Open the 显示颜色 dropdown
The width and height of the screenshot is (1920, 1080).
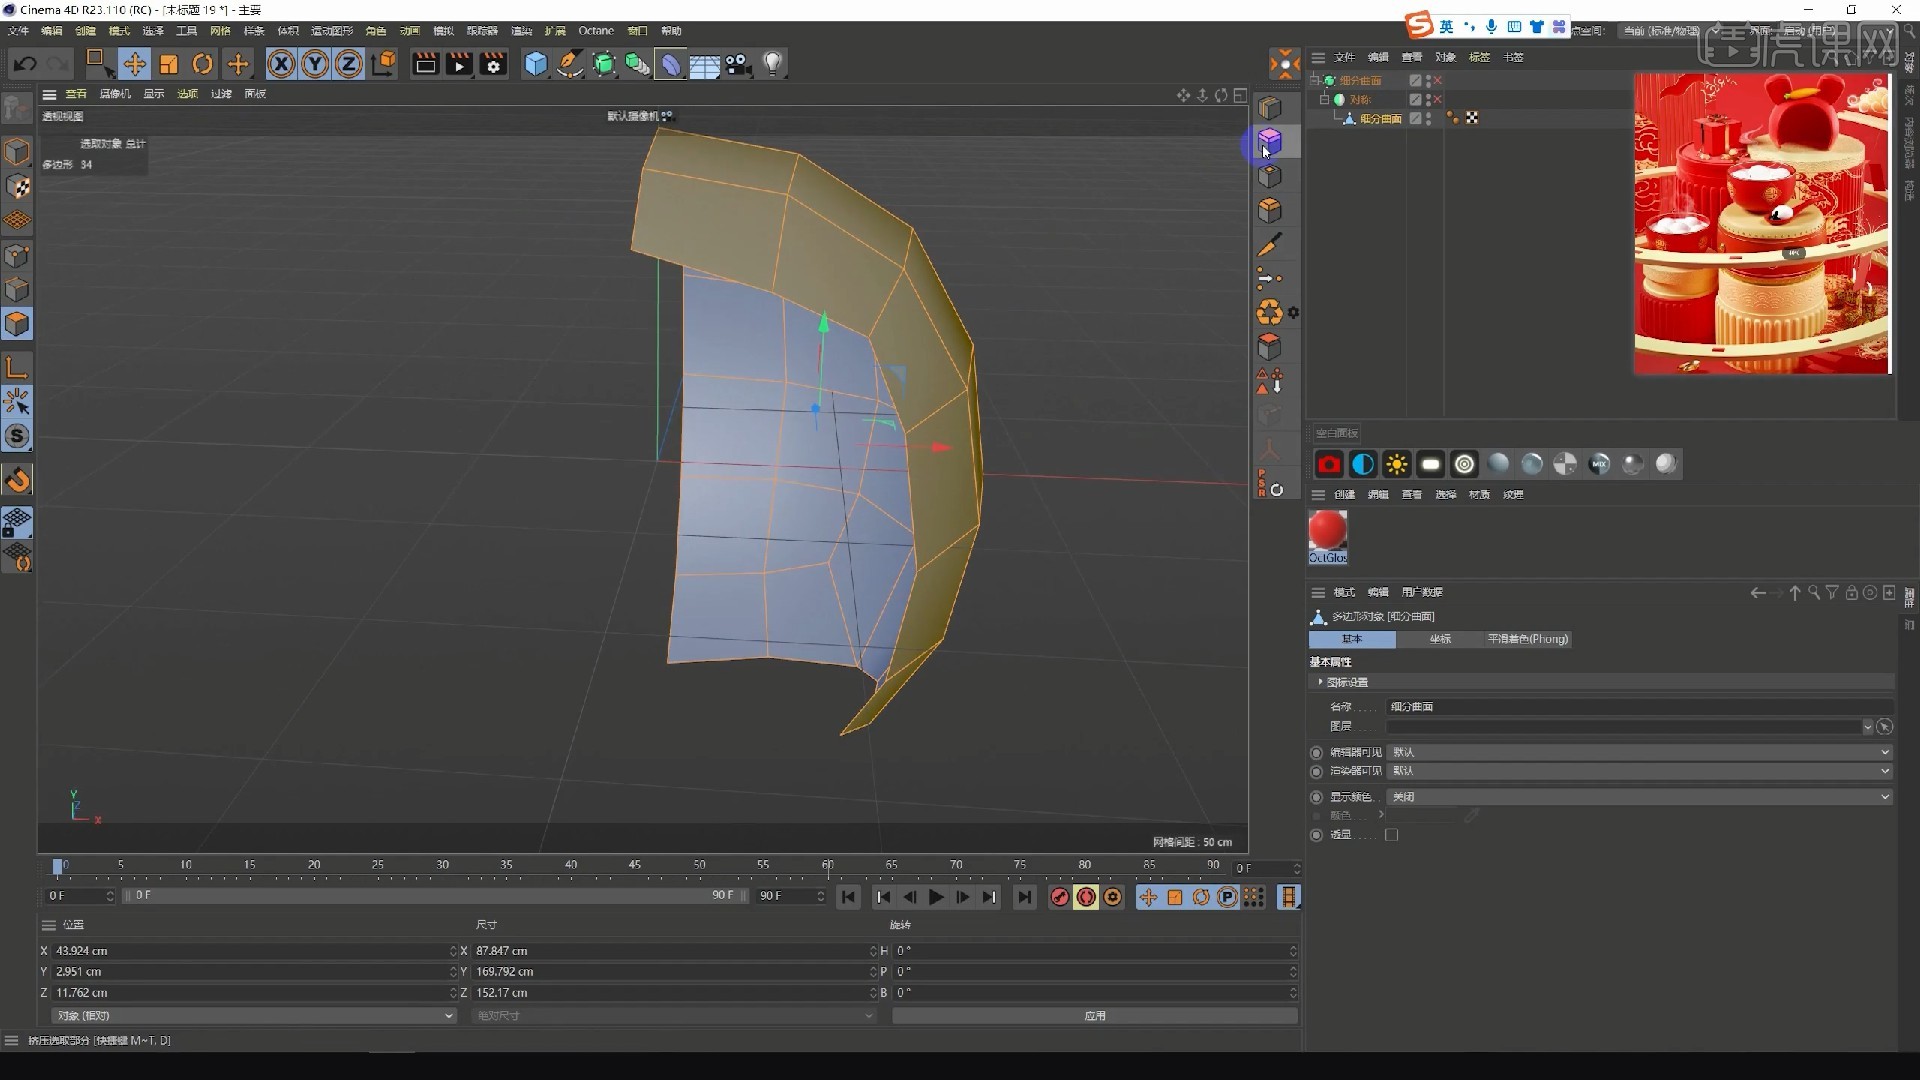[x=1640, y=797]
